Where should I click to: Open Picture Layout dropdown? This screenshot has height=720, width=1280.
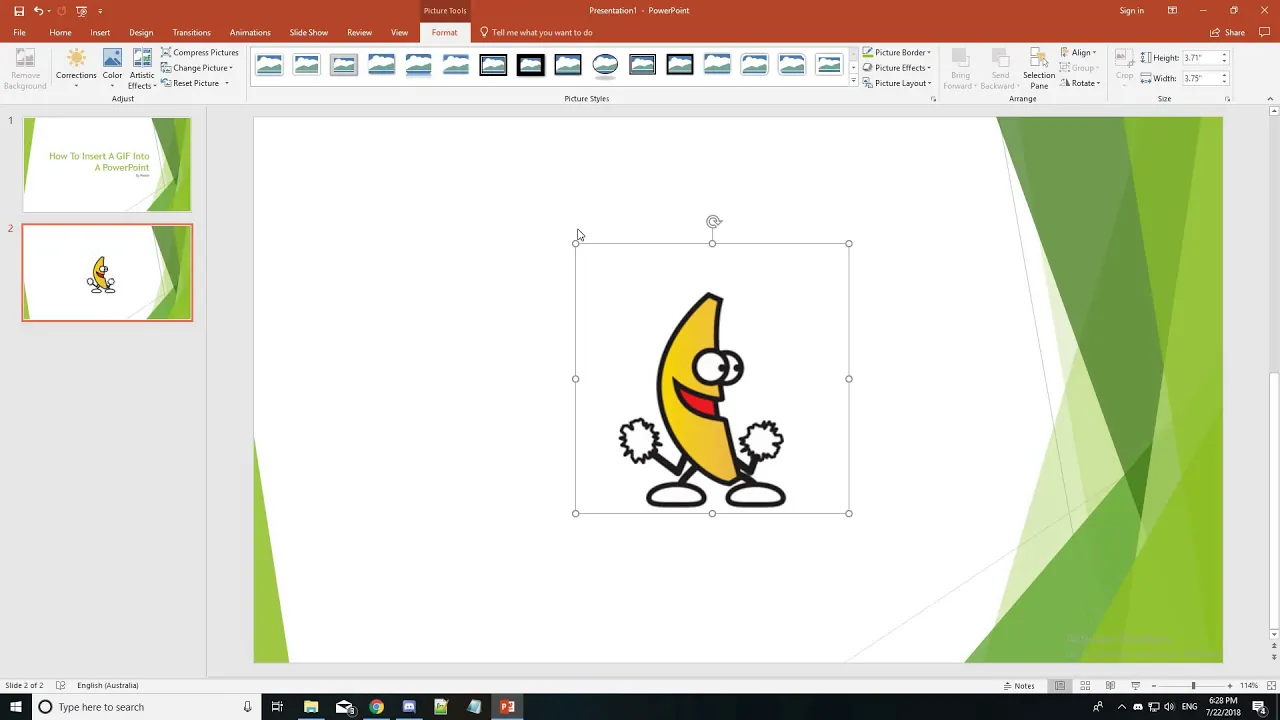(x=897, y=83)
